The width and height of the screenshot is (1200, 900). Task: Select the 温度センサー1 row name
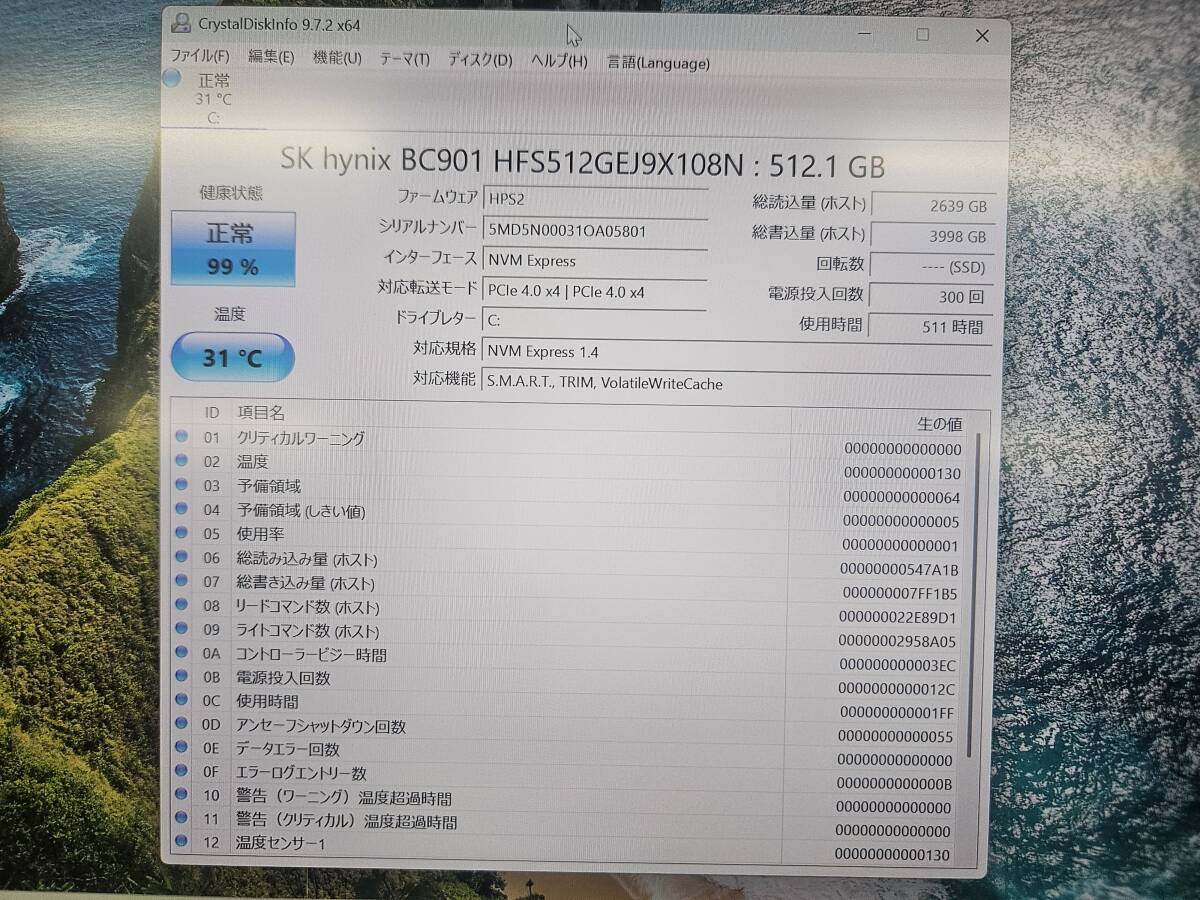(281, 844)
